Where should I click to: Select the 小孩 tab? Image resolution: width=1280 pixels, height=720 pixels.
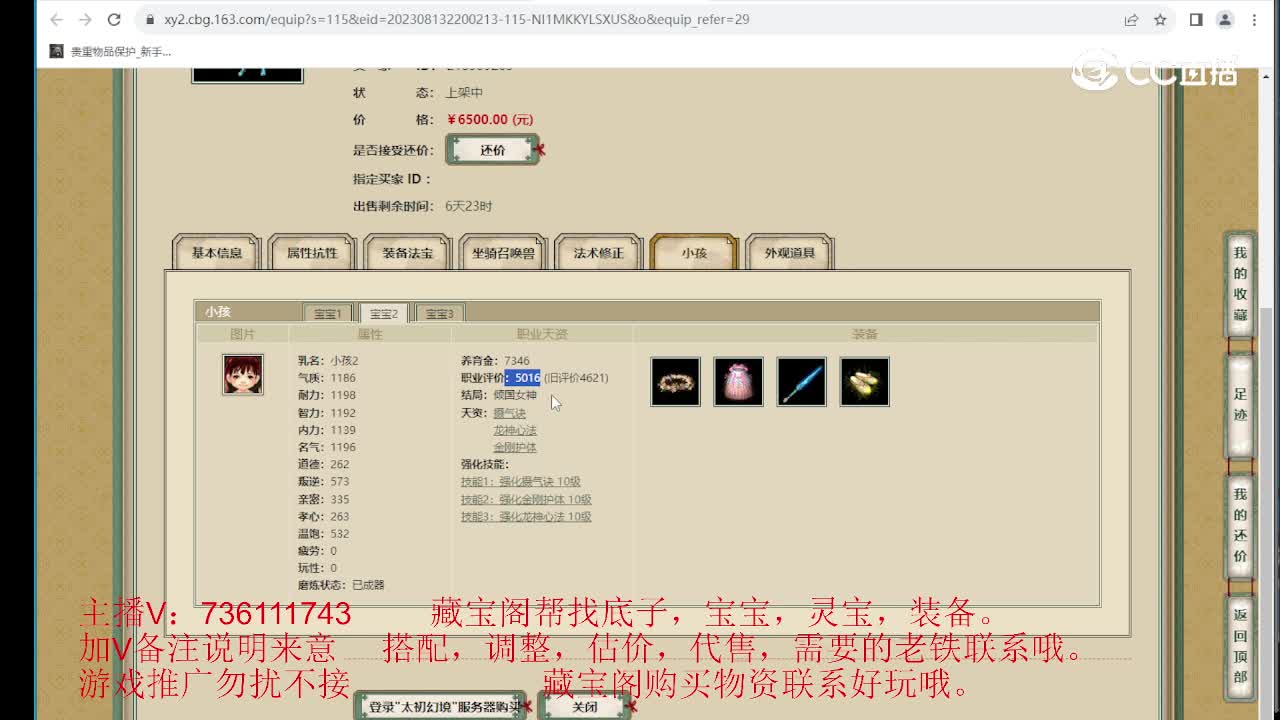click(x=694, y=253)
